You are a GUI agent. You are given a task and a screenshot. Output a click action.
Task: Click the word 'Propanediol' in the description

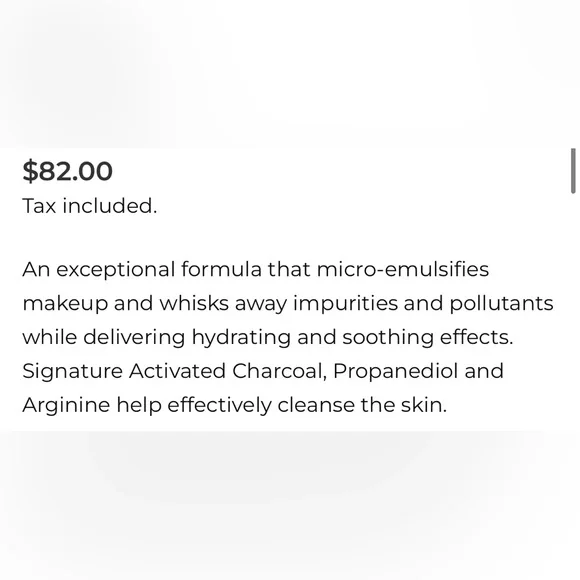coord(395,372)
